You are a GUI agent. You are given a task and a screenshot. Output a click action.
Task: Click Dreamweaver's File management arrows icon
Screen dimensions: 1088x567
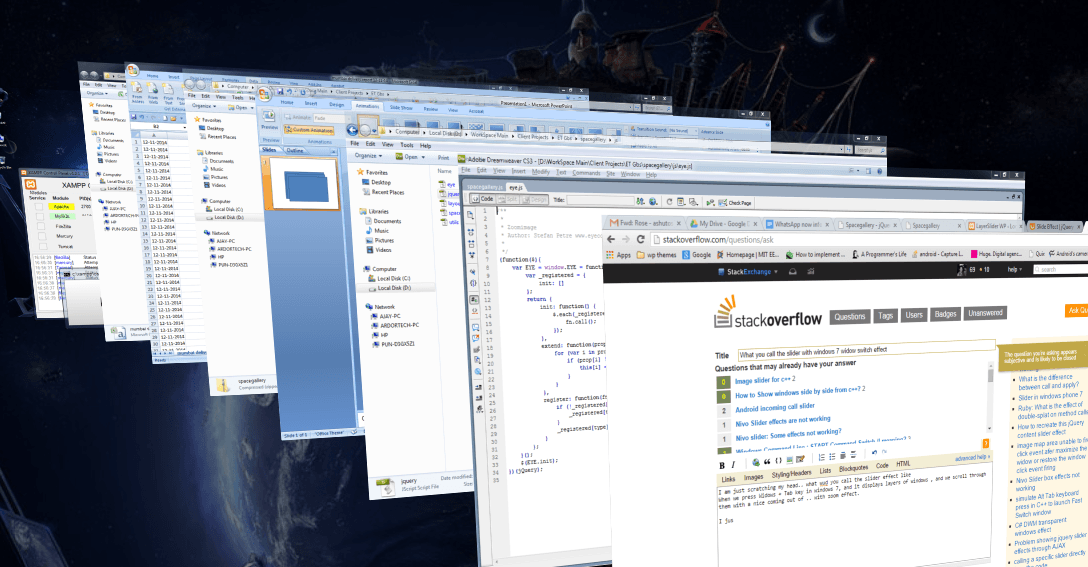click(640, 201)
